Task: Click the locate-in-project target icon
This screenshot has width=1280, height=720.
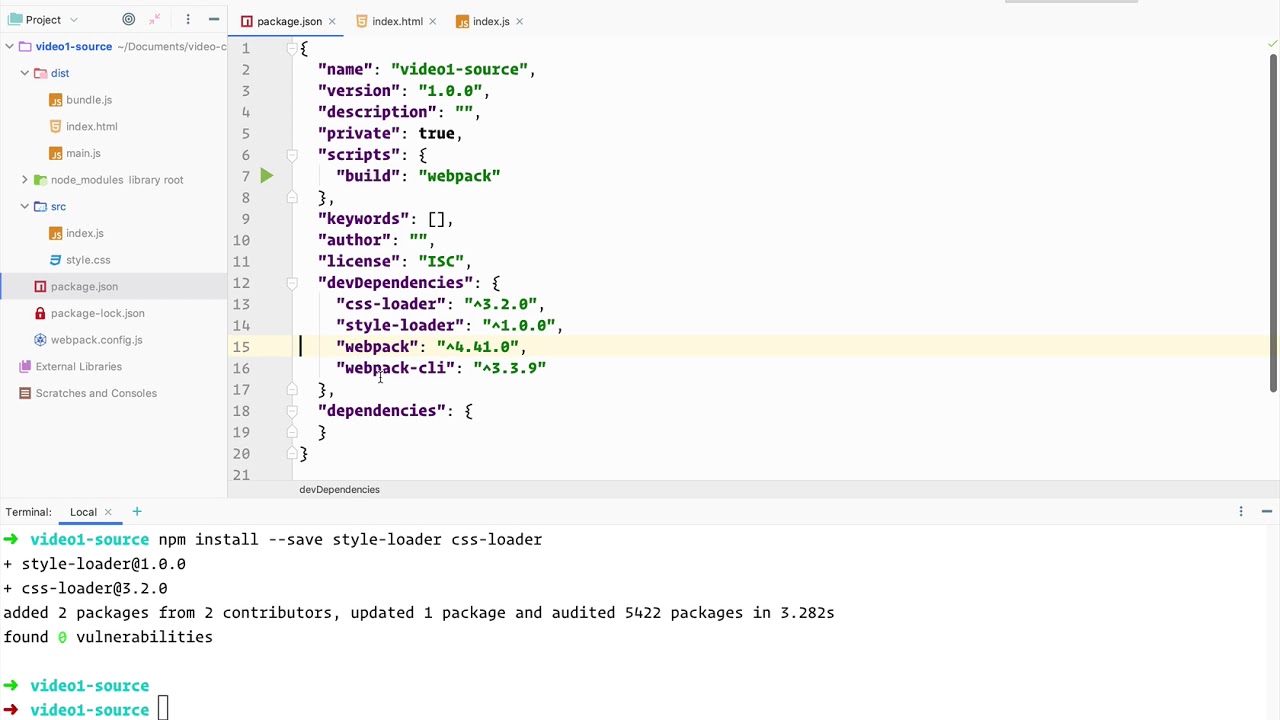Action: pyautogui.click(x=129, y=19)
